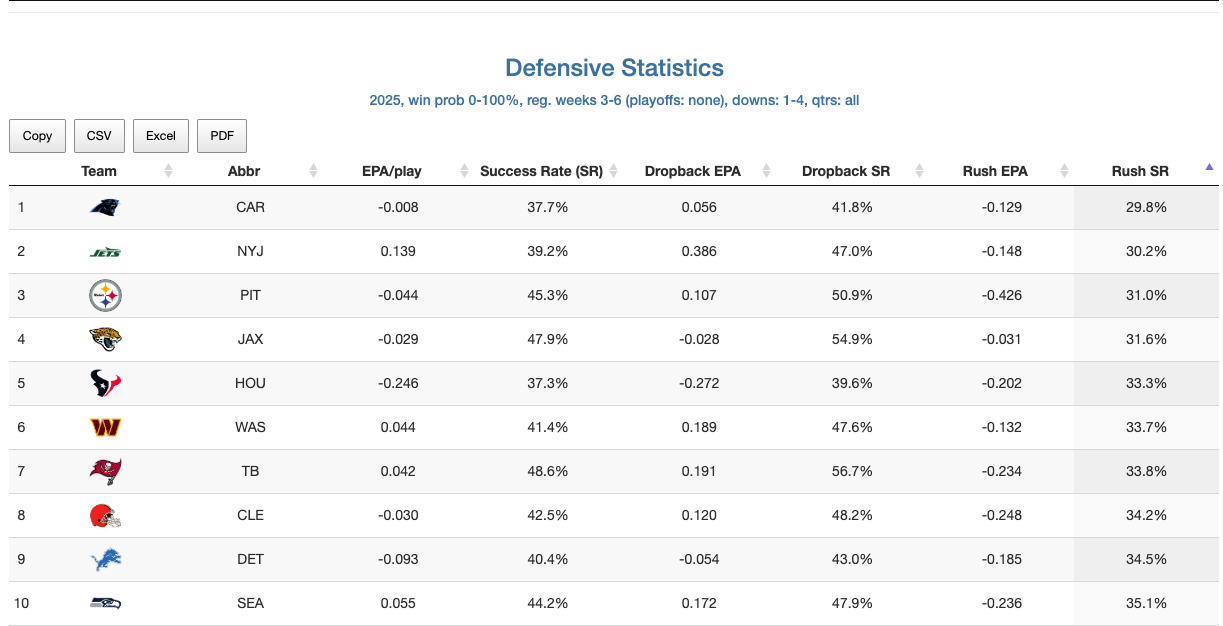1223x626 pixels.
Task: Copy the table to clipboard
Action: click(x=37, y=136)
